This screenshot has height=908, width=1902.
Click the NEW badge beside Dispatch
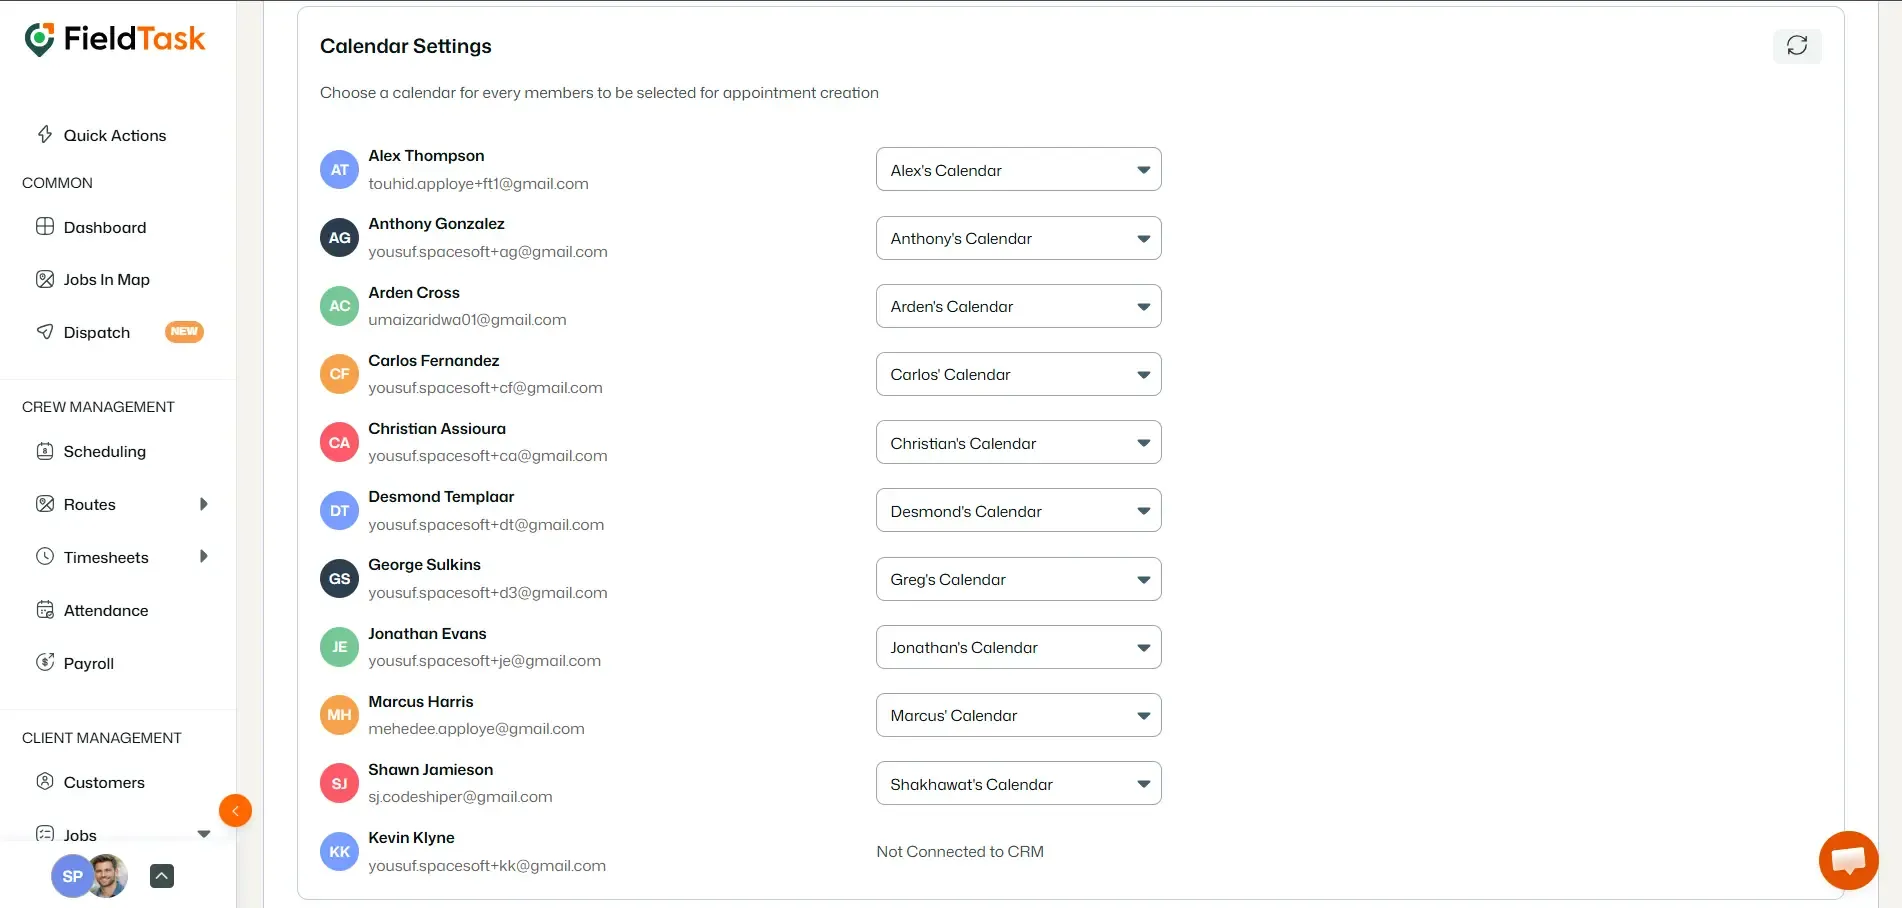pos(184,331)
